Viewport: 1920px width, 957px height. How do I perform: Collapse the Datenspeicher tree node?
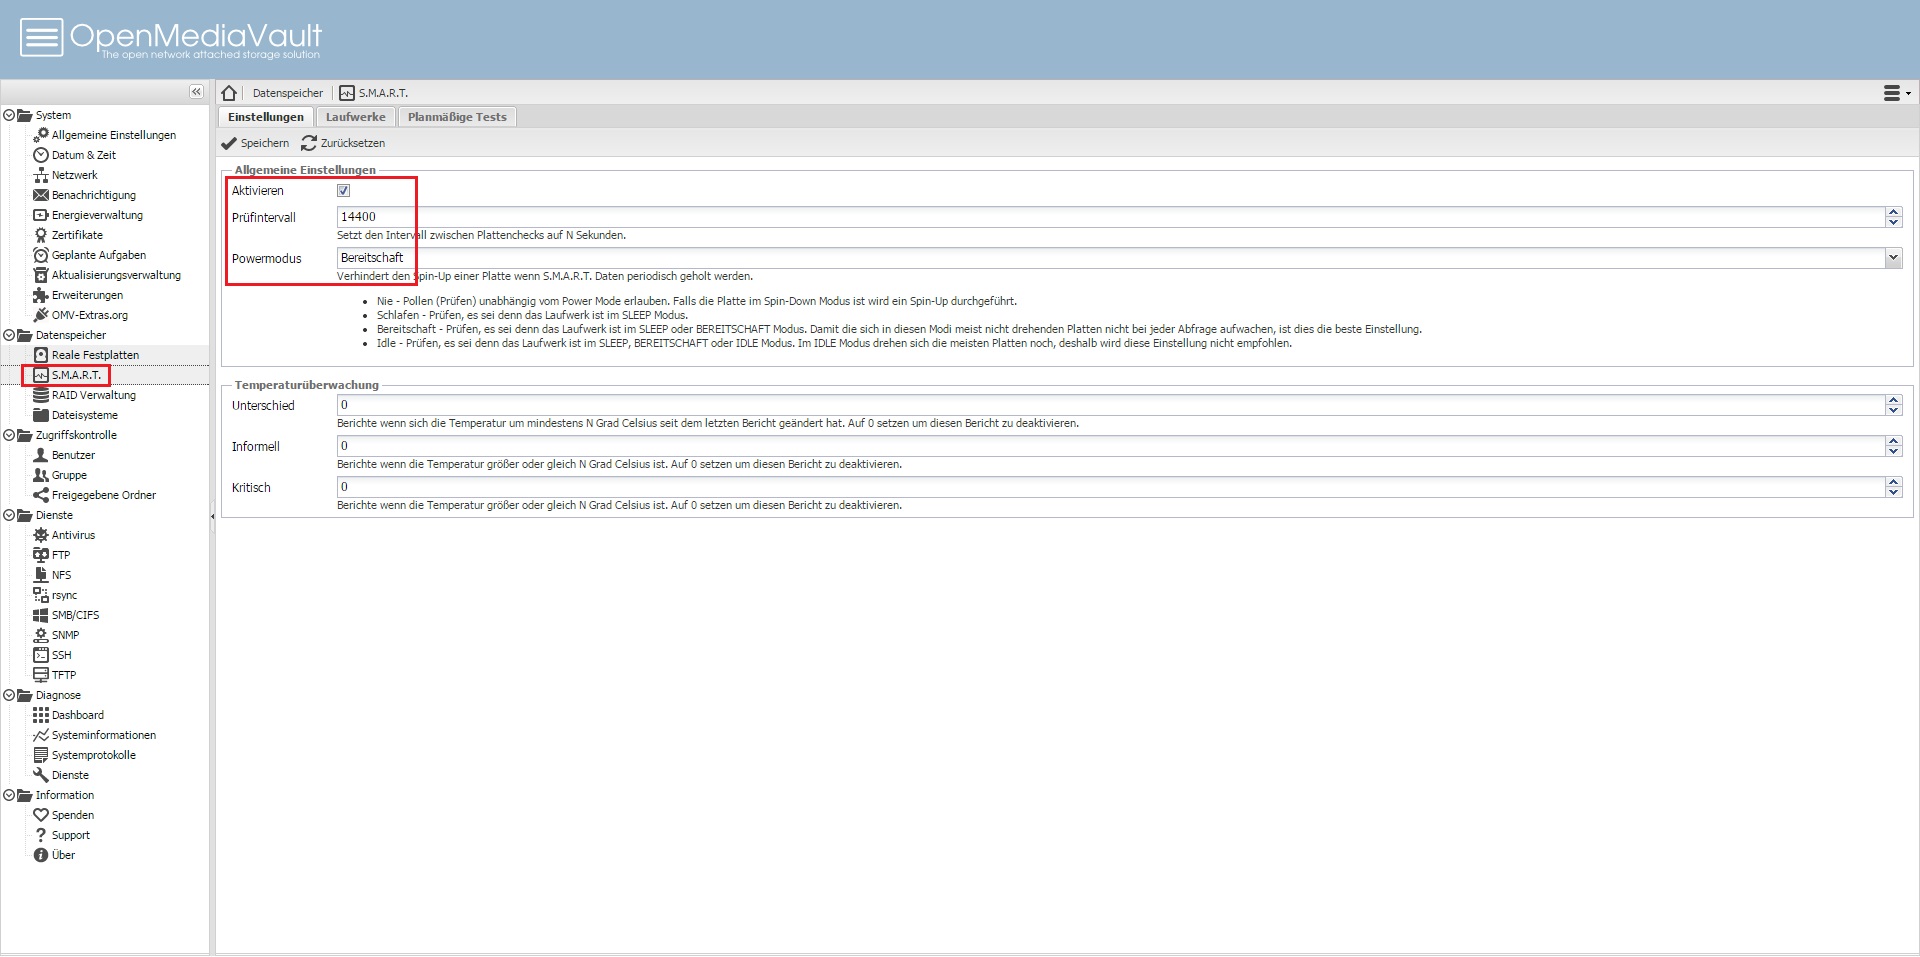click(9, 335)
